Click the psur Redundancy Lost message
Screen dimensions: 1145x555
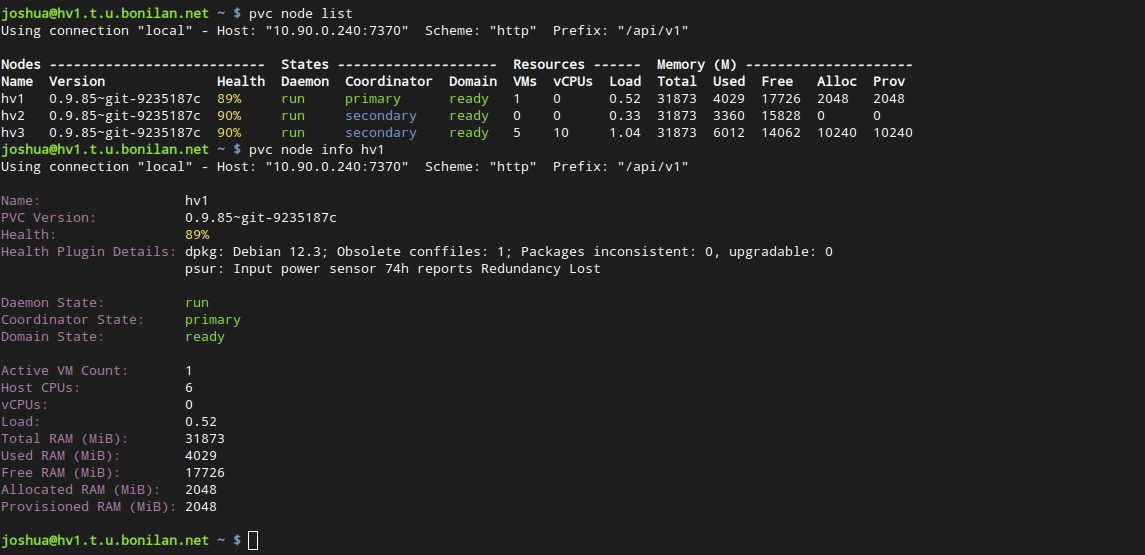393,268
